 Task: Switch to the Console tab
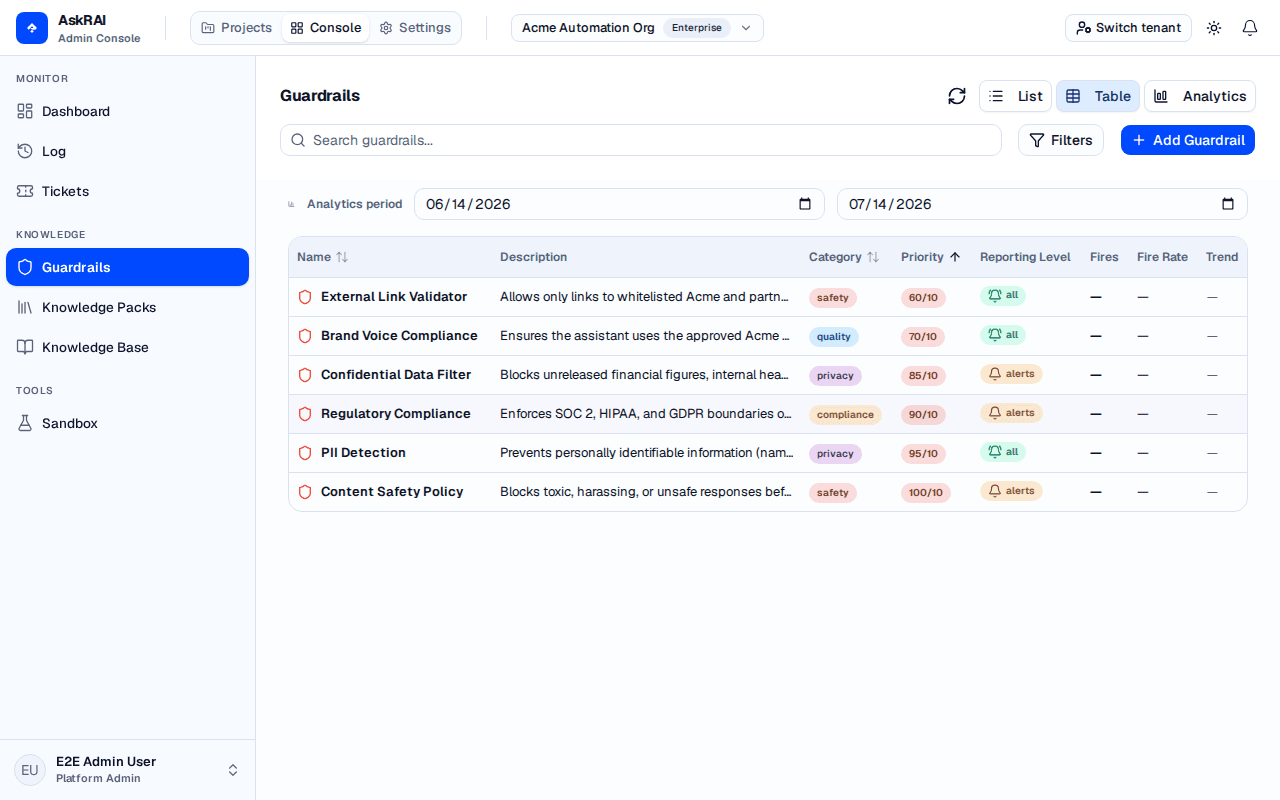pos(326,28)
